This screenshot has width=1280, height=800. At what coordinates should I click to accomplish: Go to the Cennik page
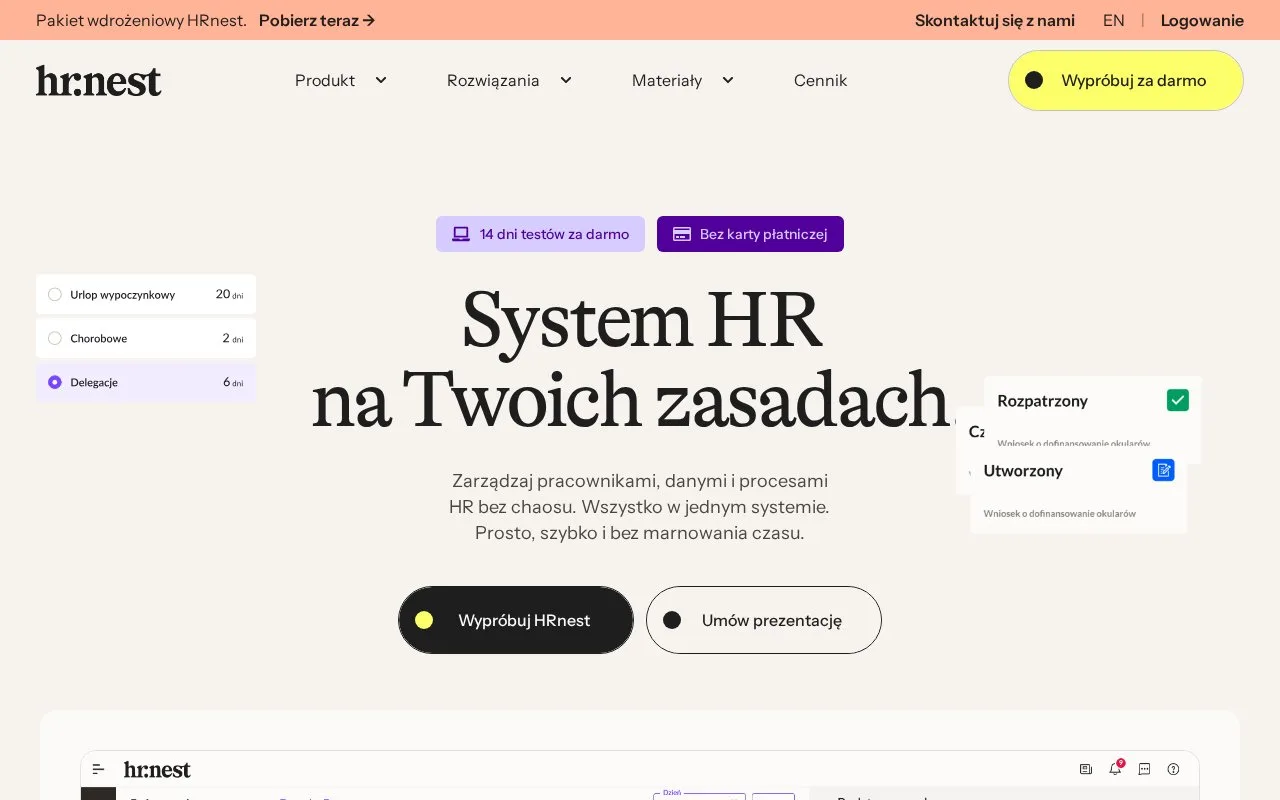pos(820,81)
